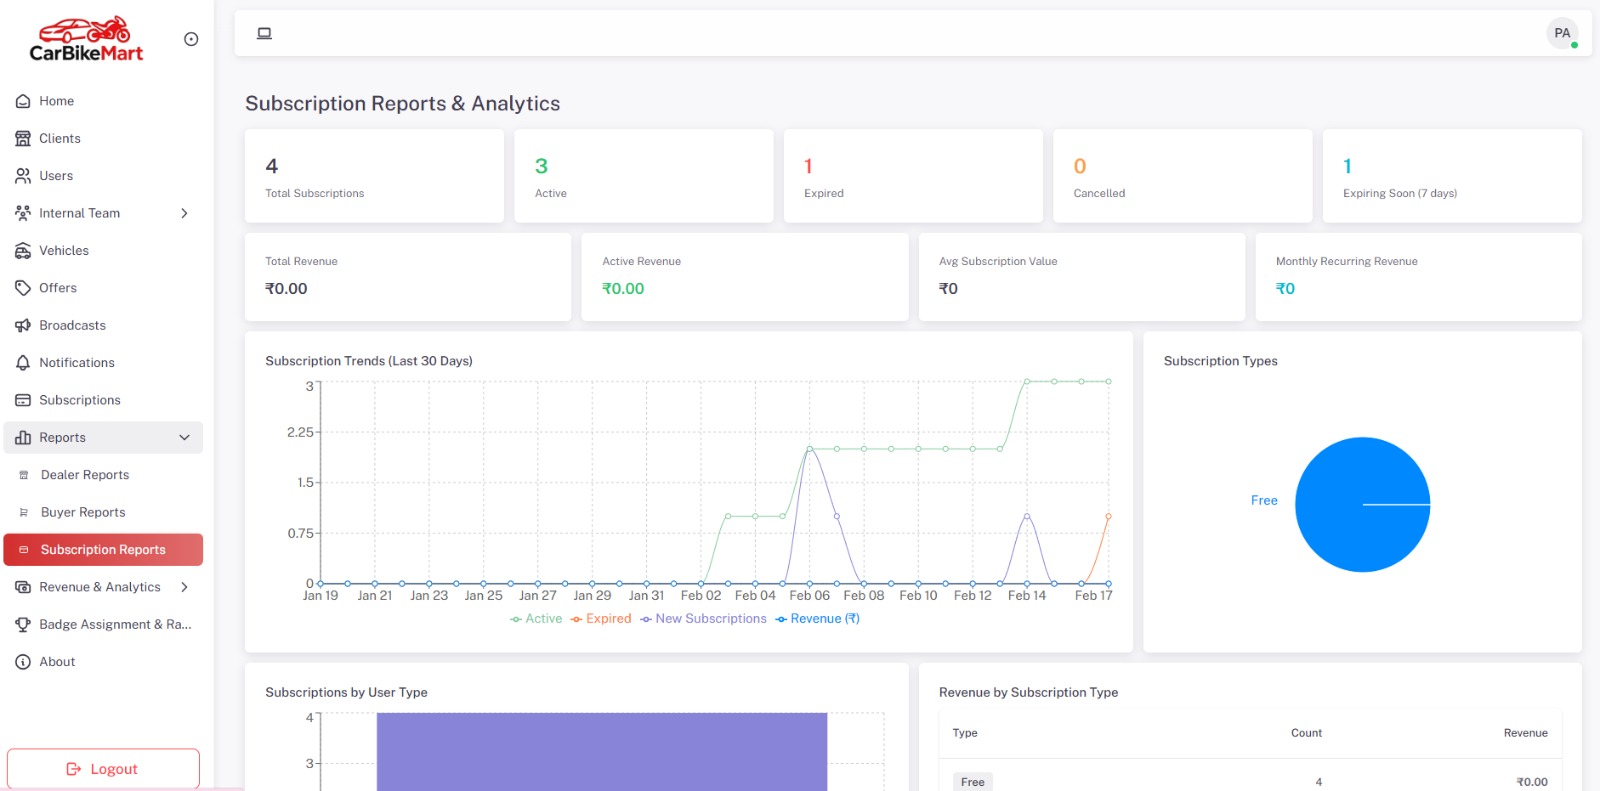Click the Notifications bell icon
The width and height of the screenshot is (1600, 791).
pyautogui.click(x=23, y=363)
